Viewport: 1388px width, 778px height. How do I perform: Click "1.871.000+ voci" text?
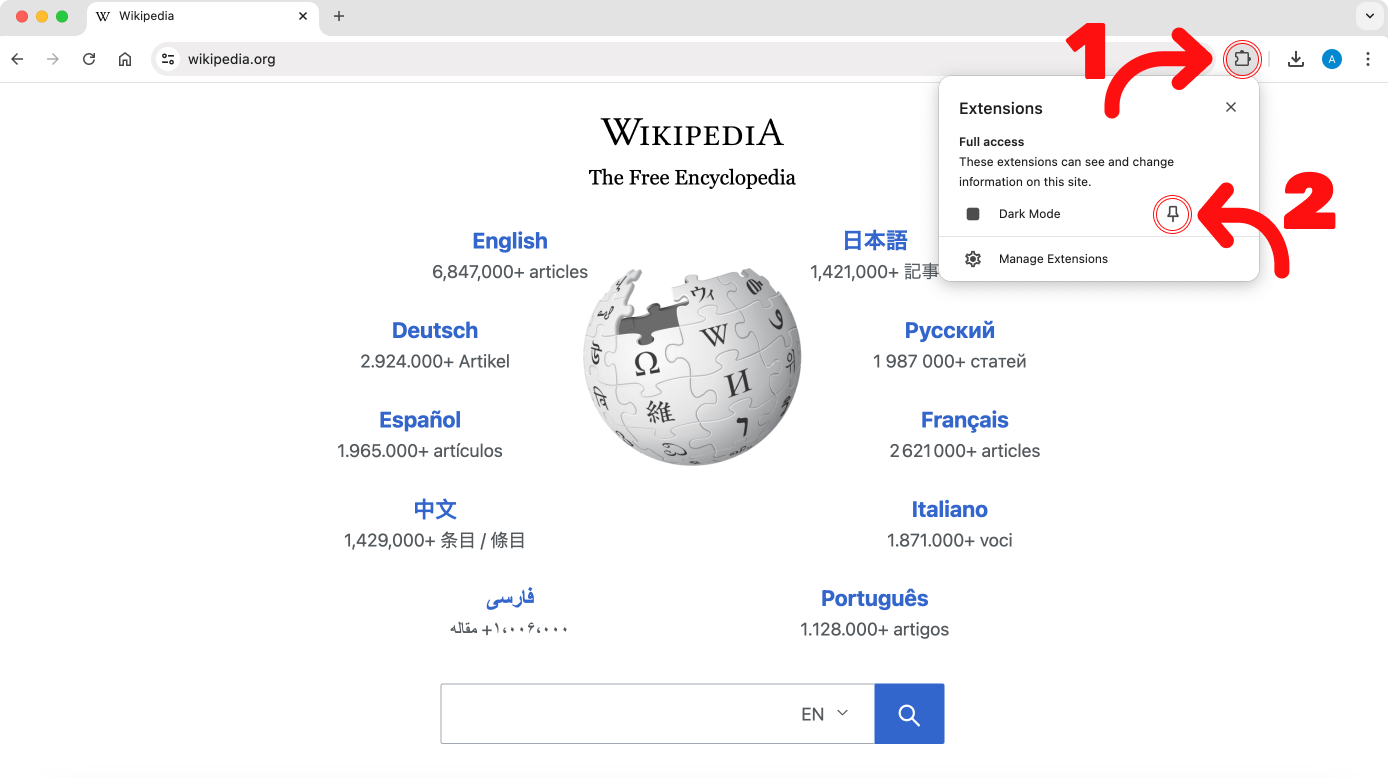pos(950,541)
